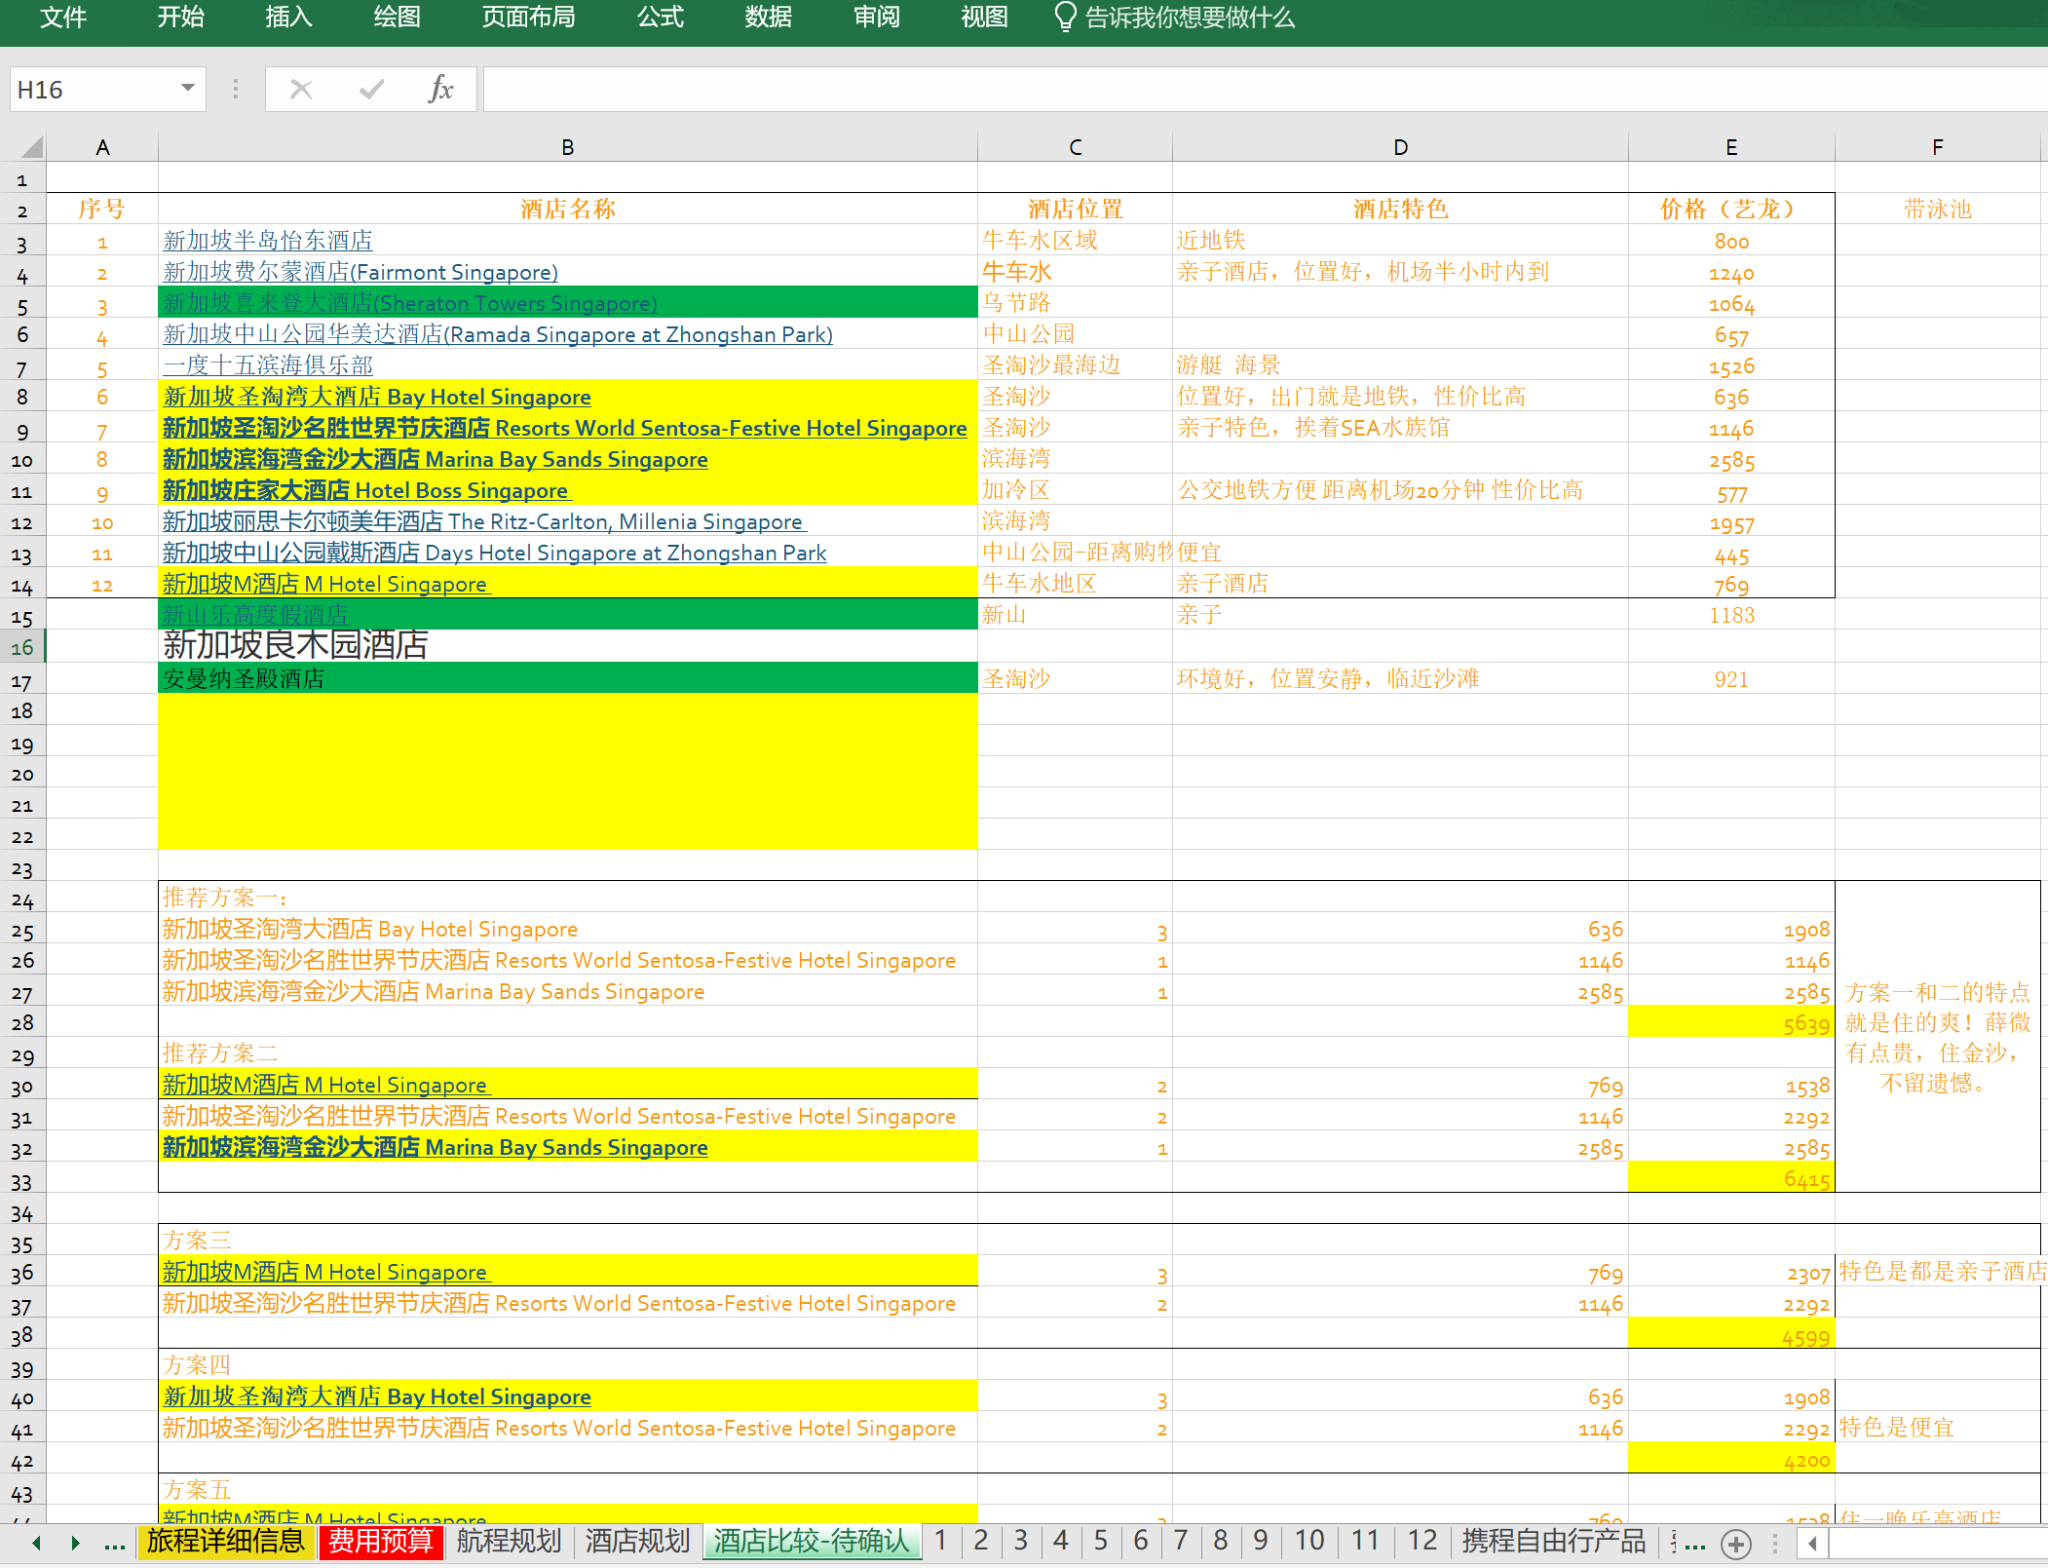Click yellow total cell 6415
2048x1568 pixels.
tap(1731, 1178)
